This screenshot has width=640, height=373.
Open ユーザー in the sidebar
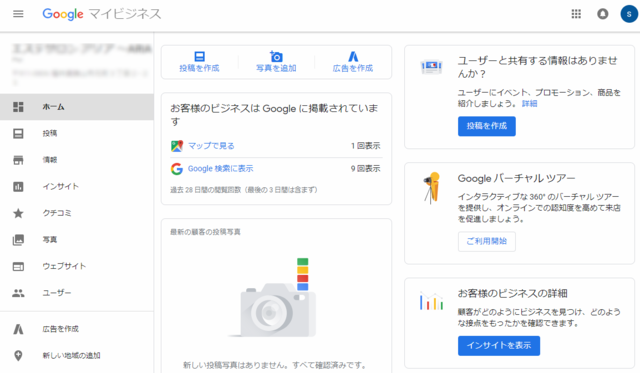tap(77, 293)
